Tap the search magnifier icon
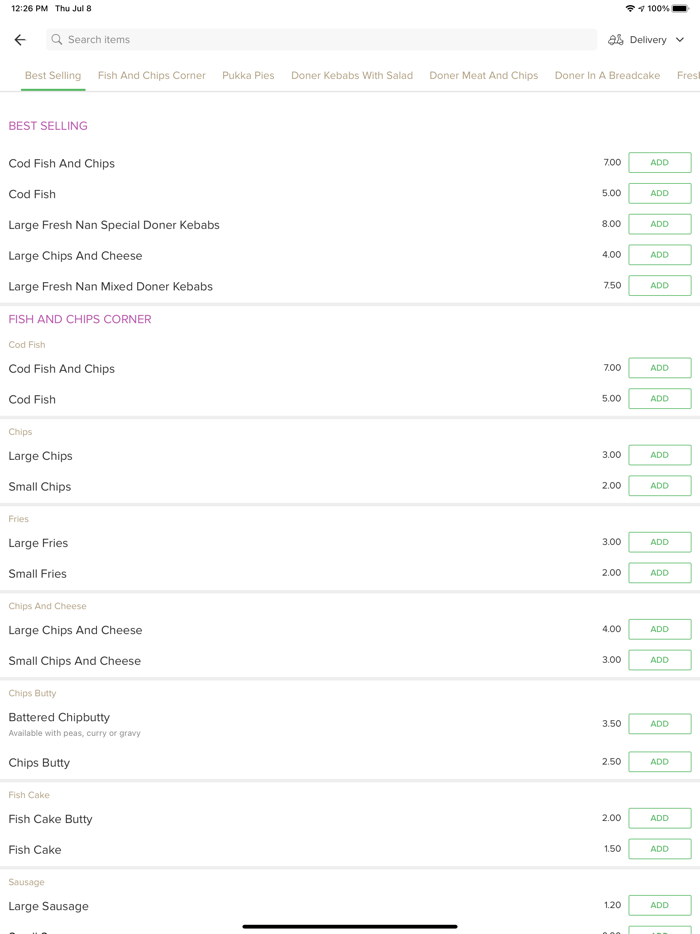This screenshot has height=934, width=700. coord(57,40)
